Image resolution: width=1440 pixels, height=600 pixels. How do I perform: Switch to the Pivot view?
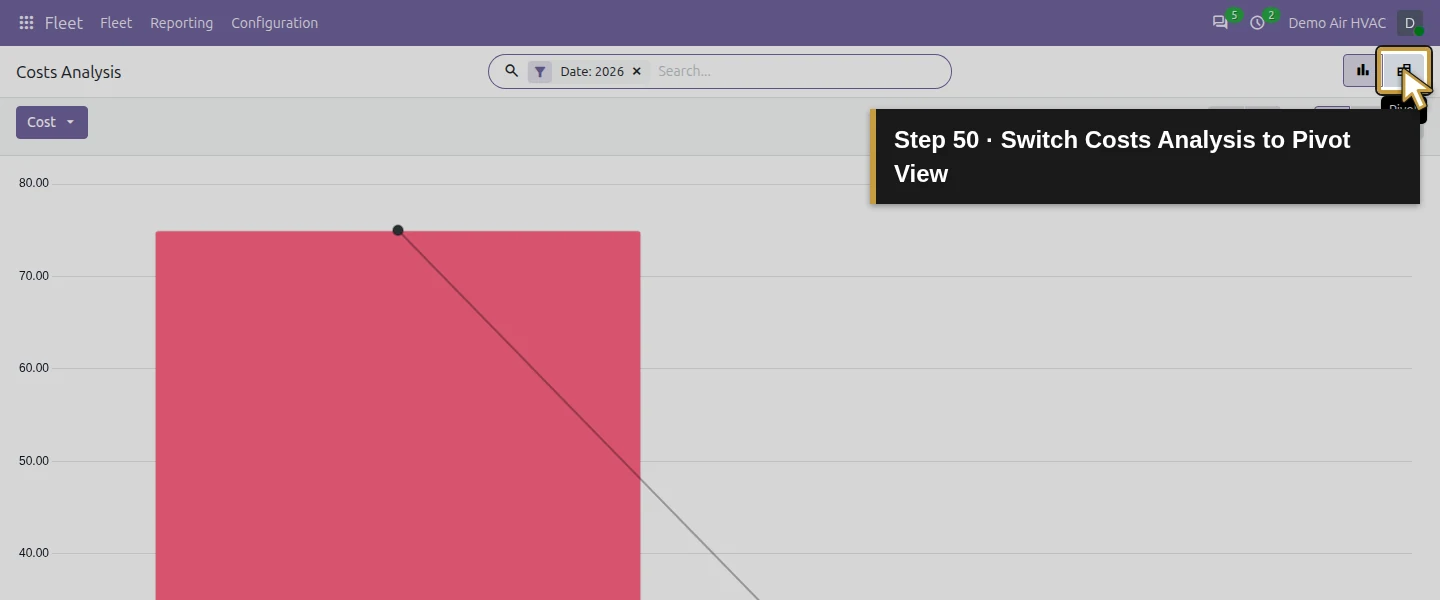point(1404,70)
